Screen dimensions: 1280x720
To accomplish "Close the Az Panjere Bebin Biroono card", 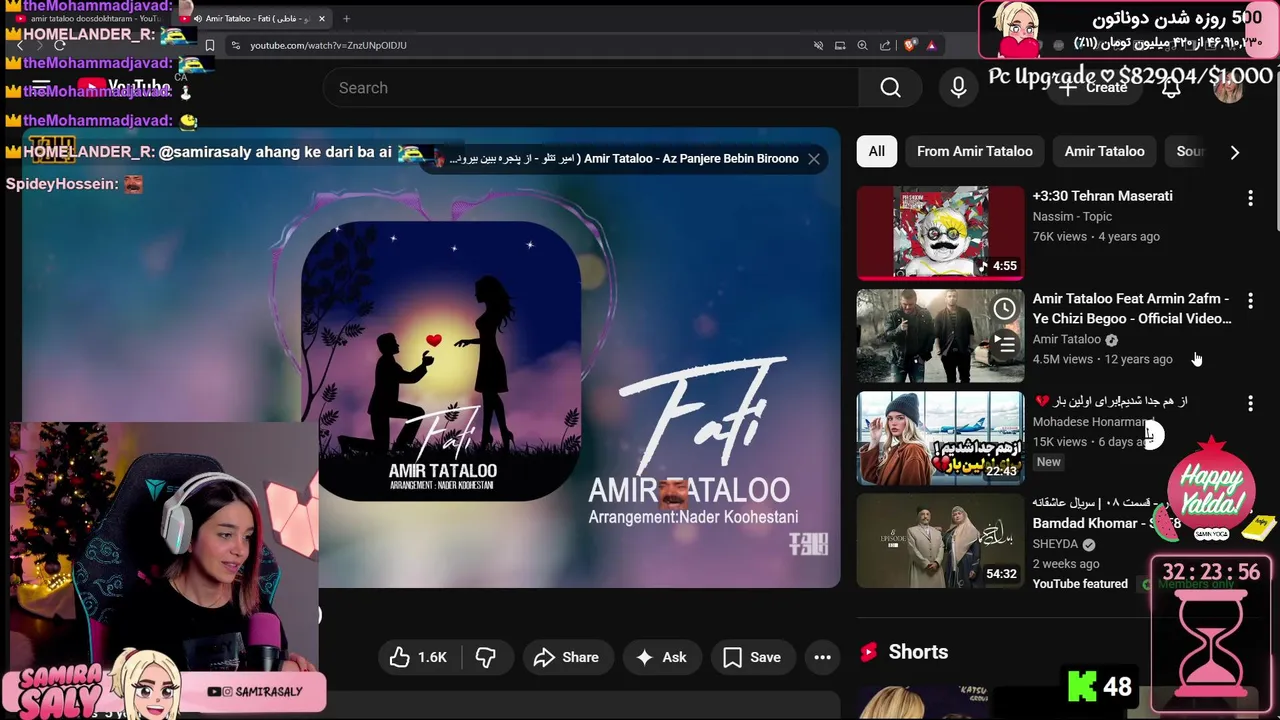I will coord(814,158).
